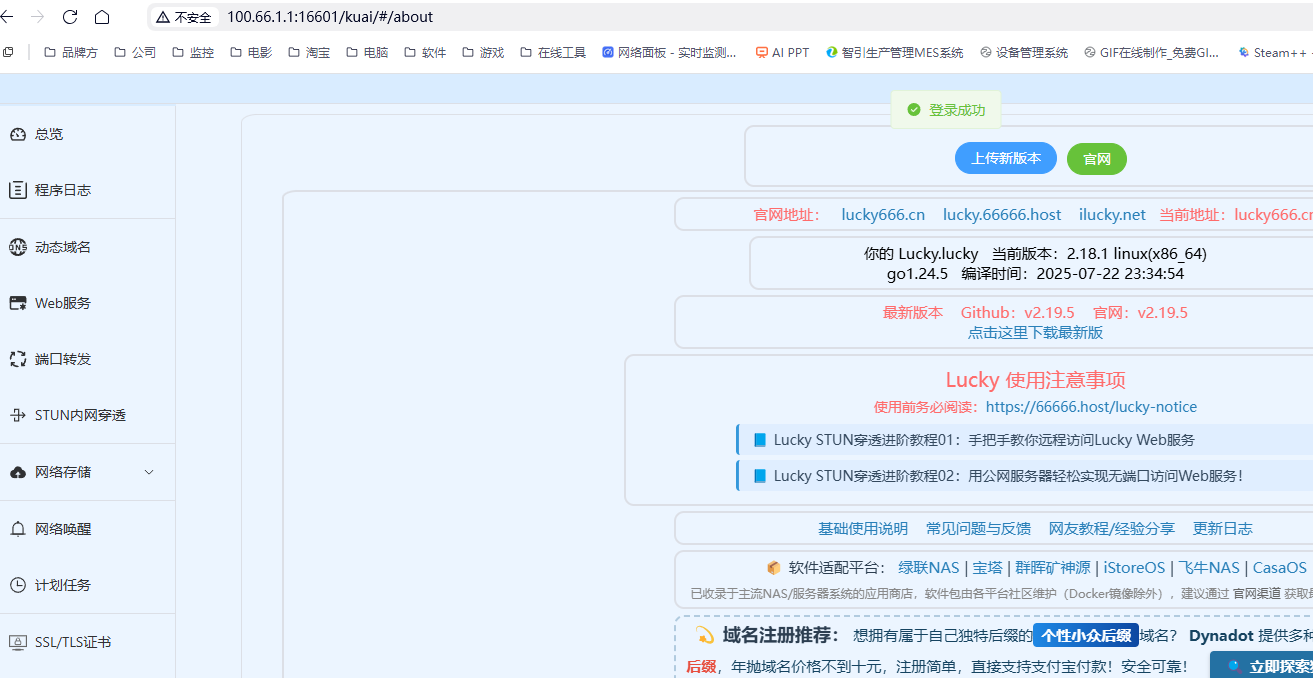
Task: Click browser forward arrow
Action: (x=38, y=17)
